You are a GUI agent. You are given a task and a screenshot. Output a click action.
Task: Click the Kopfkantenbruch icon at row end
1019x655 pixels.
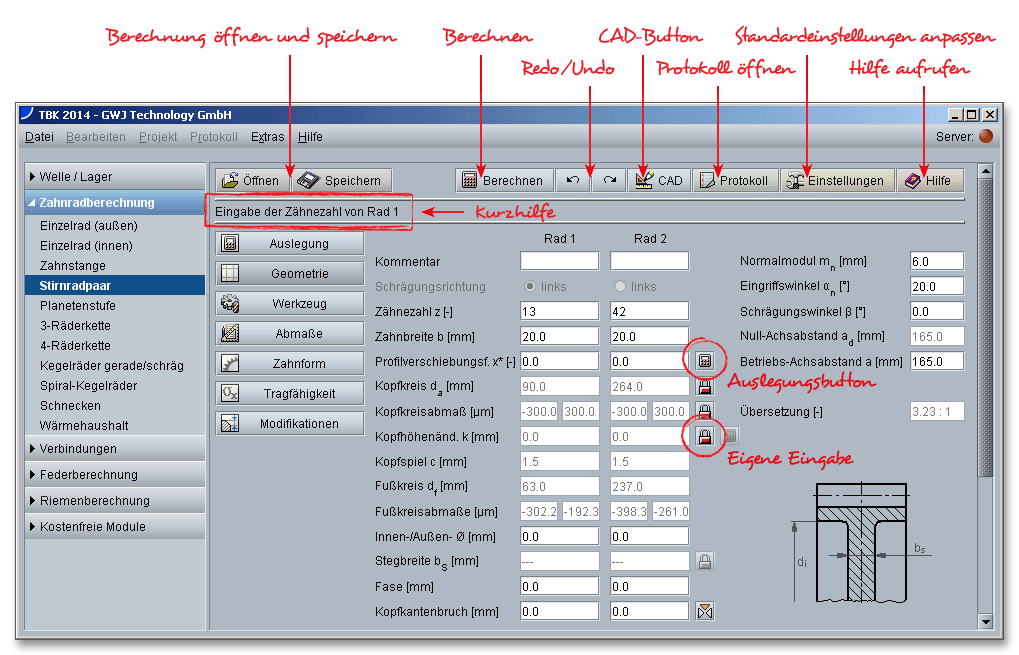(705, 612)
